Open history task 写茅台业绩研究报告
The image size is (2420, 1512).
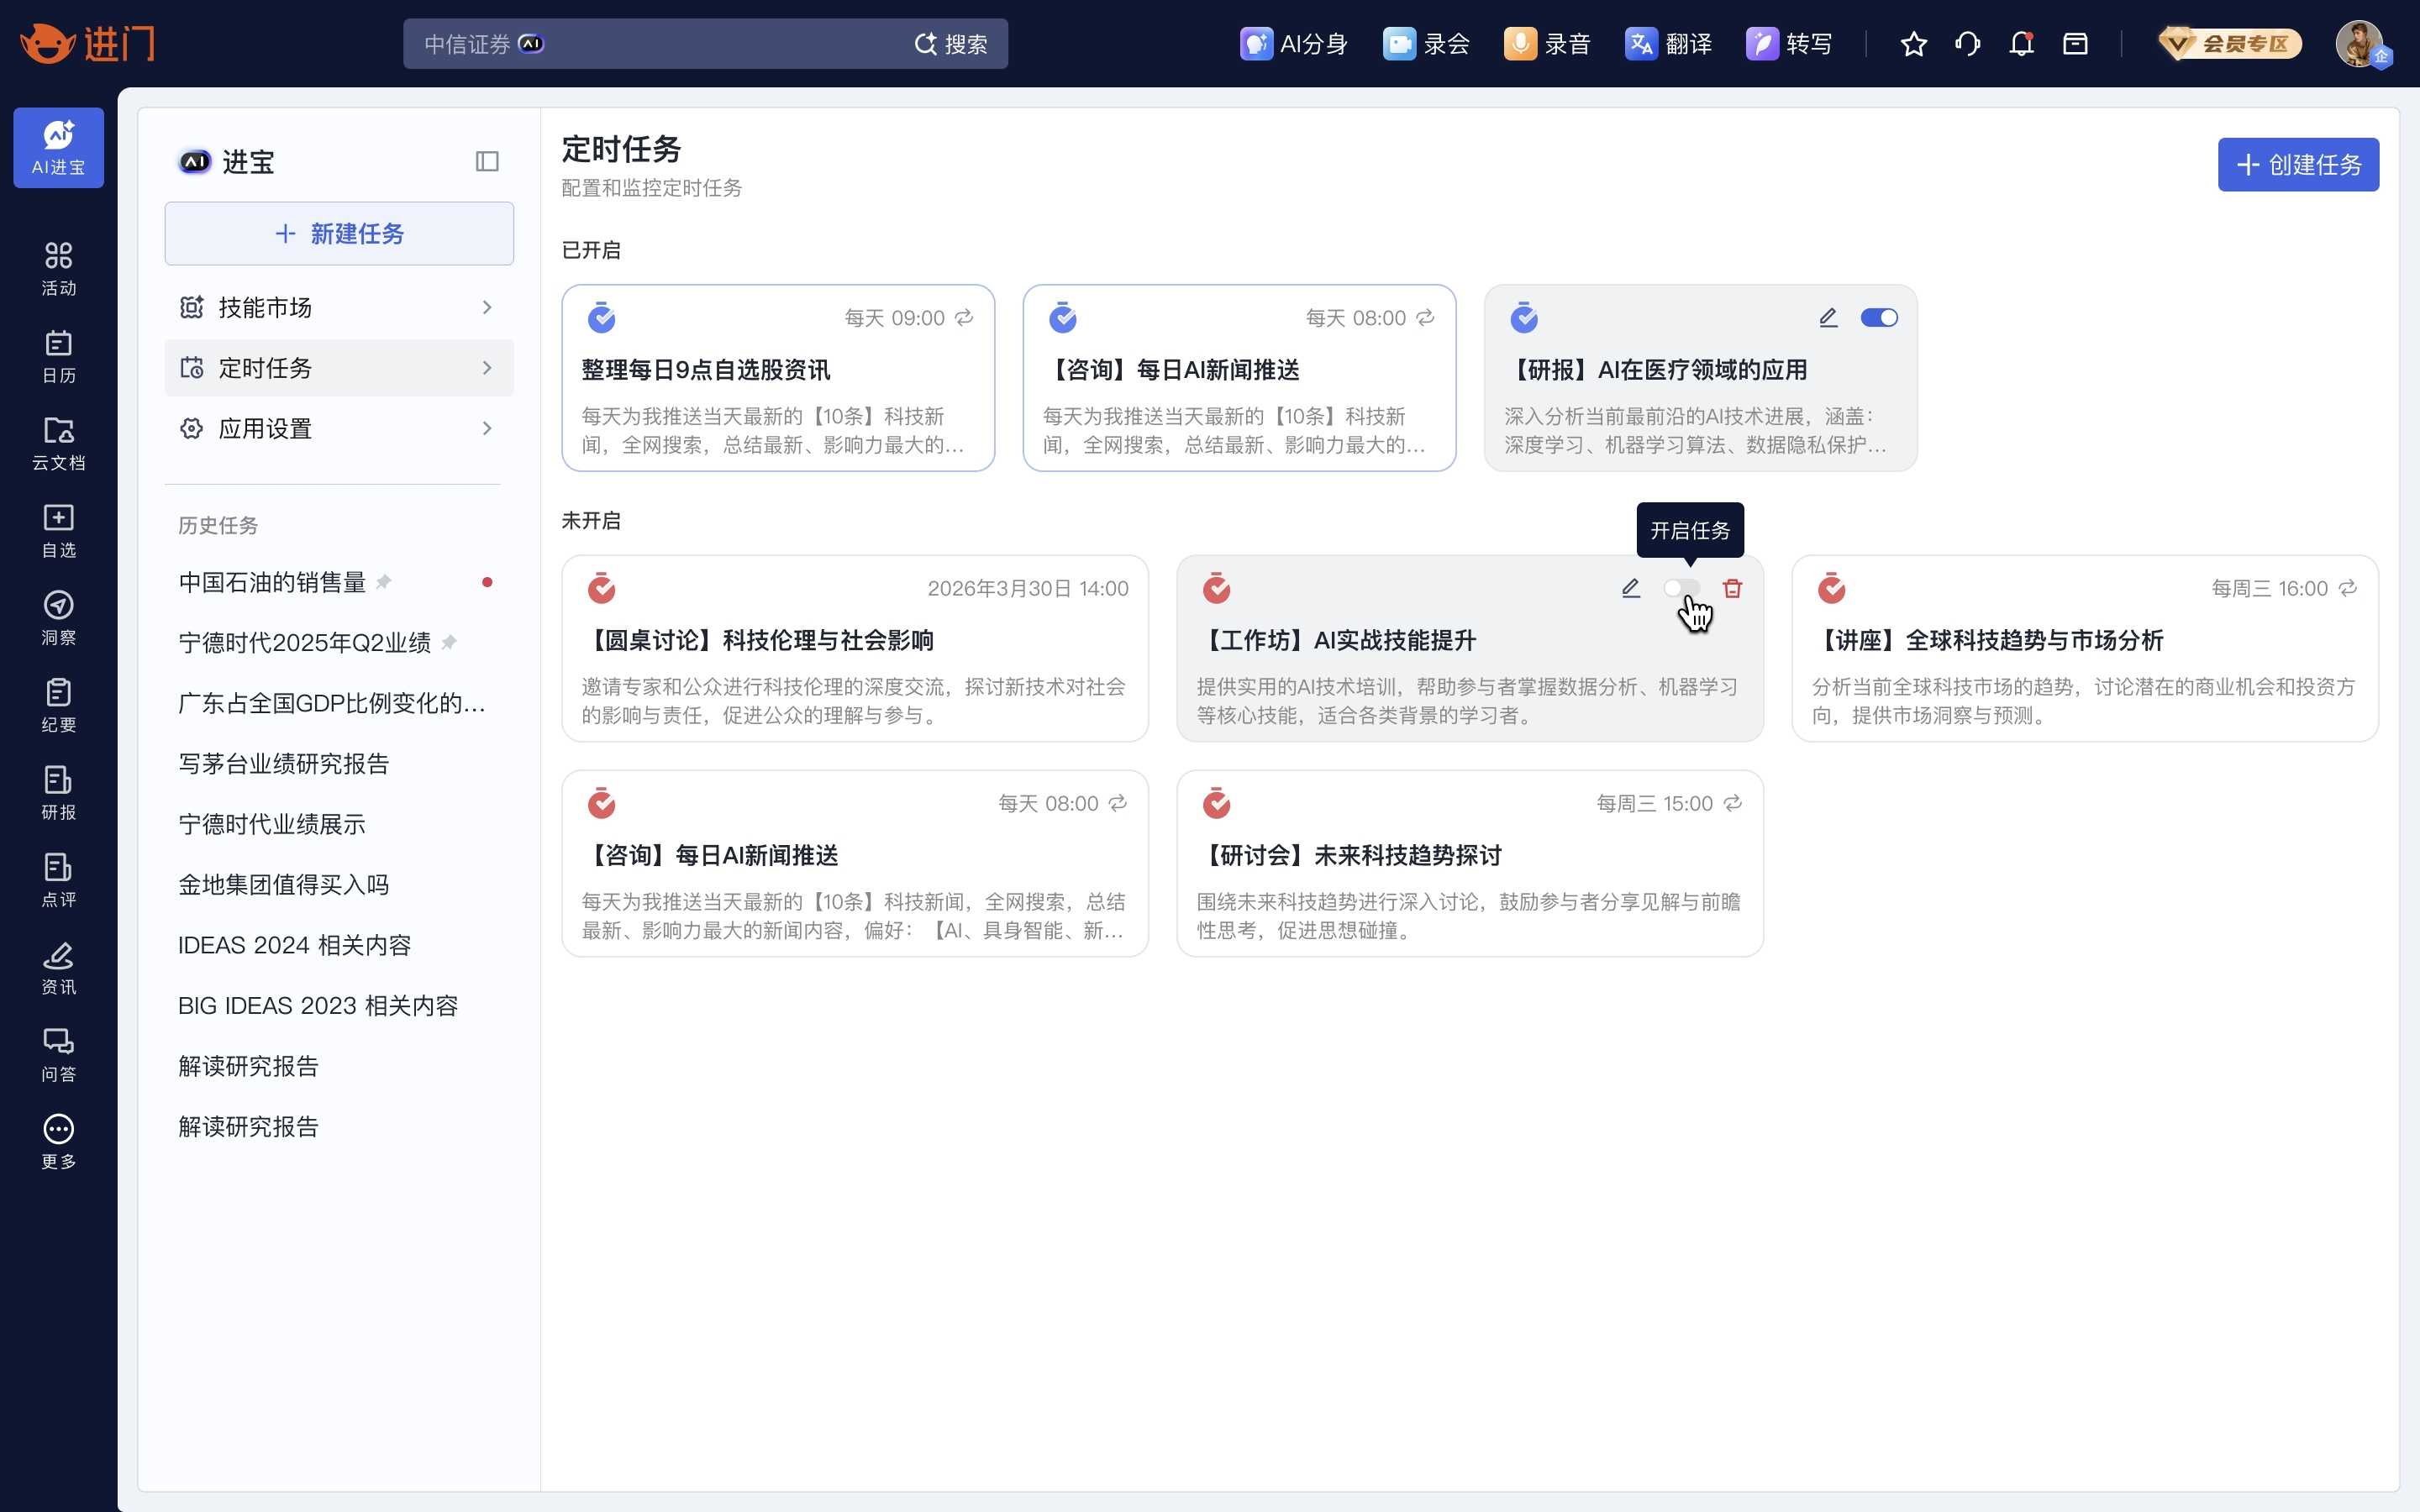pyautogui.click(x=283, y=763)
